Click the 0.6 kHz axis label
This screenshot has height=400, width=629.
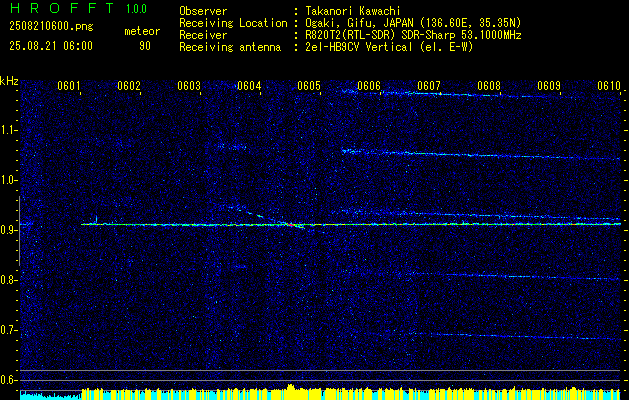click(x=8, y=380)
